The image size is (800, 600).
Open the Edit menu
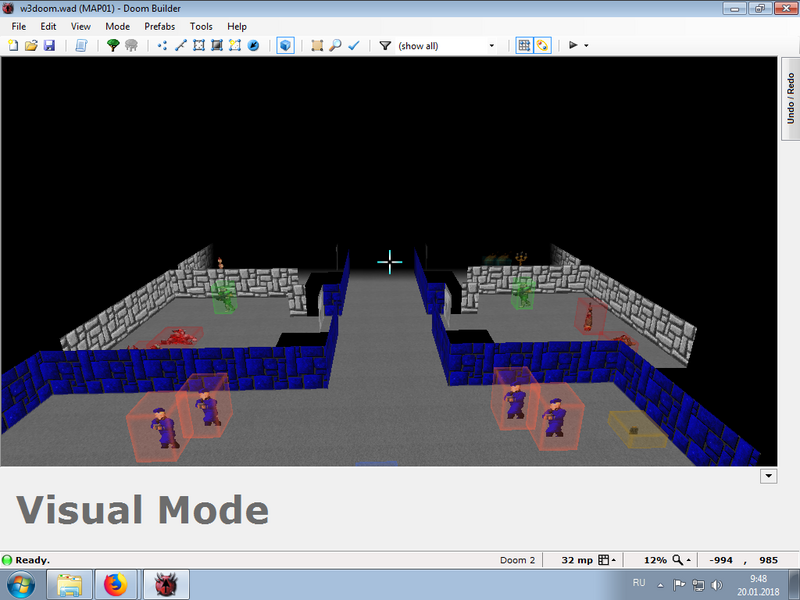pyautogui.click(x=48, y=26)
